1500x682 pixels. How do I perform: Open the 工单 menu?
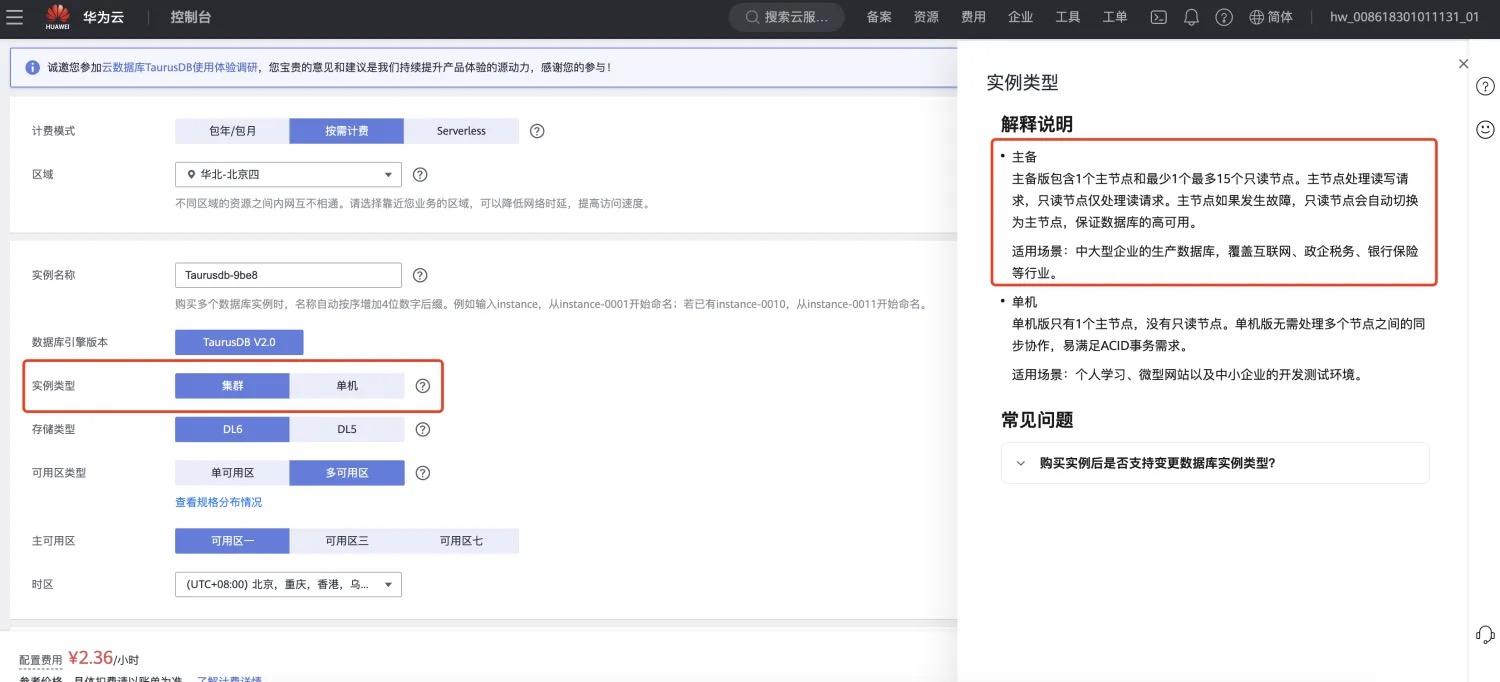1115,17
